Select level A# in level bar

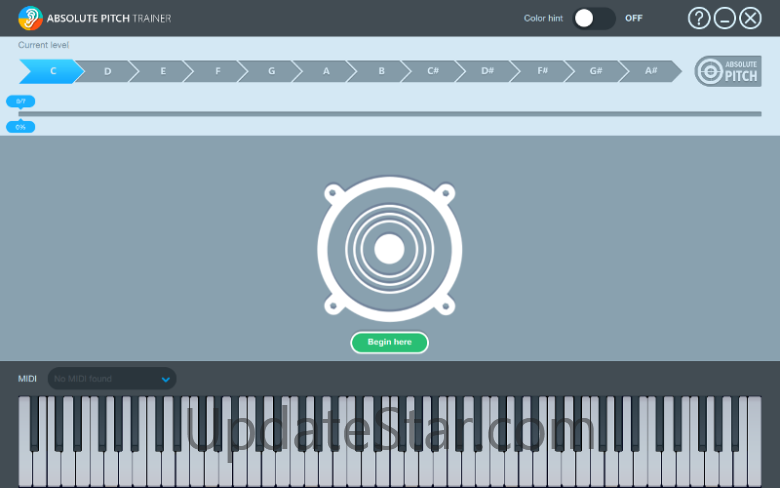point(651,71)
